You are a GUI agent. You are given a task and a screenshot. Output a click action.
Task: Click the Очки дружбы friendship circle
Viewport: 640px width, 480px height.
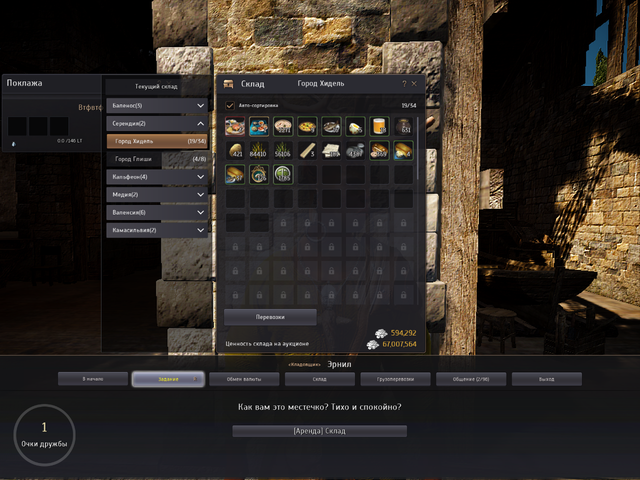[44, 435]
